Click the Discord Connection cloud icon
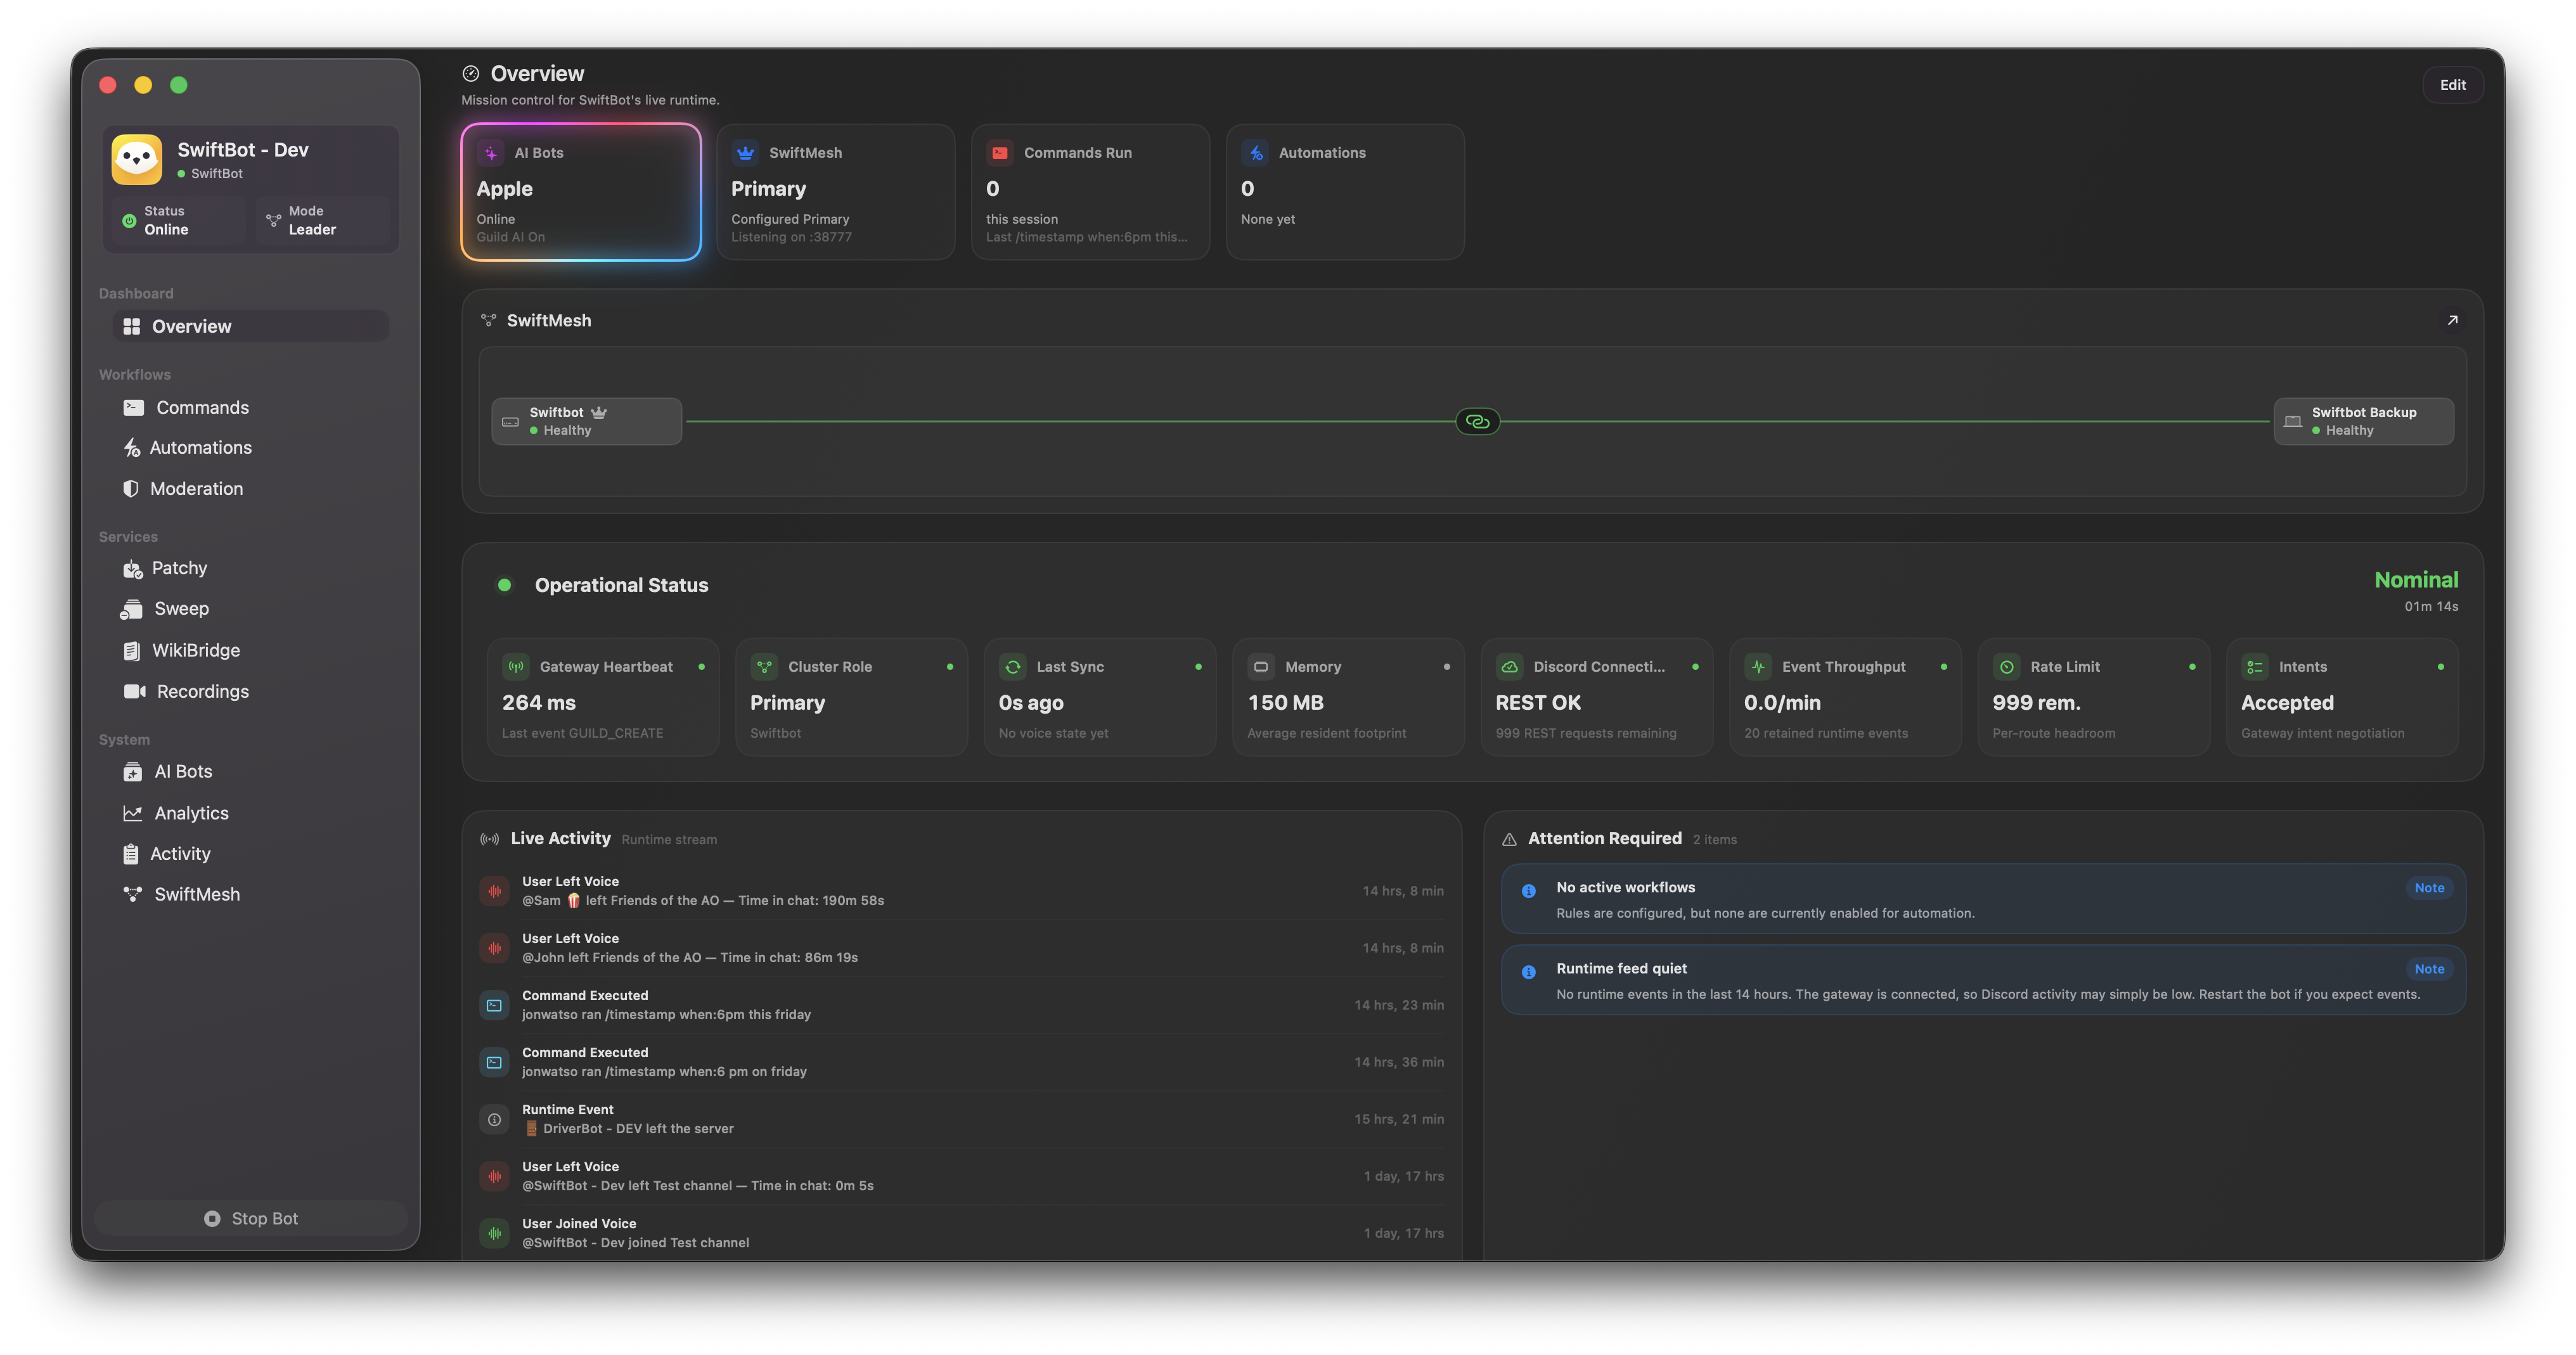 (x=1510, y=667)
